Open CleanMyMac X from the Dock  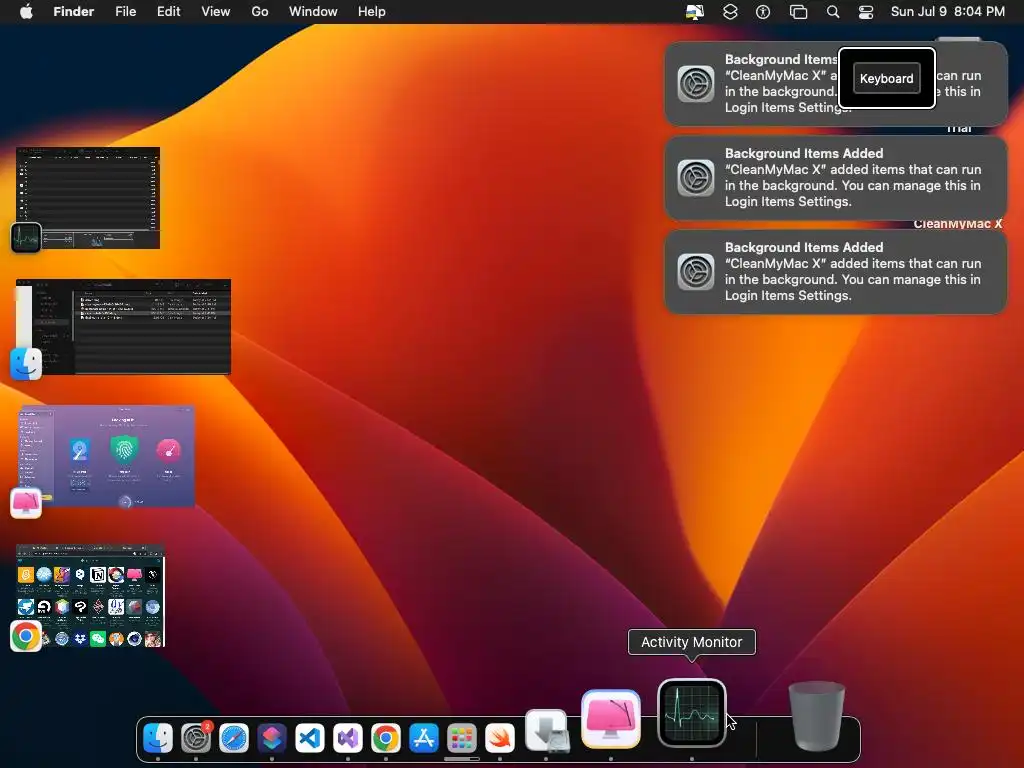point(611,718)
